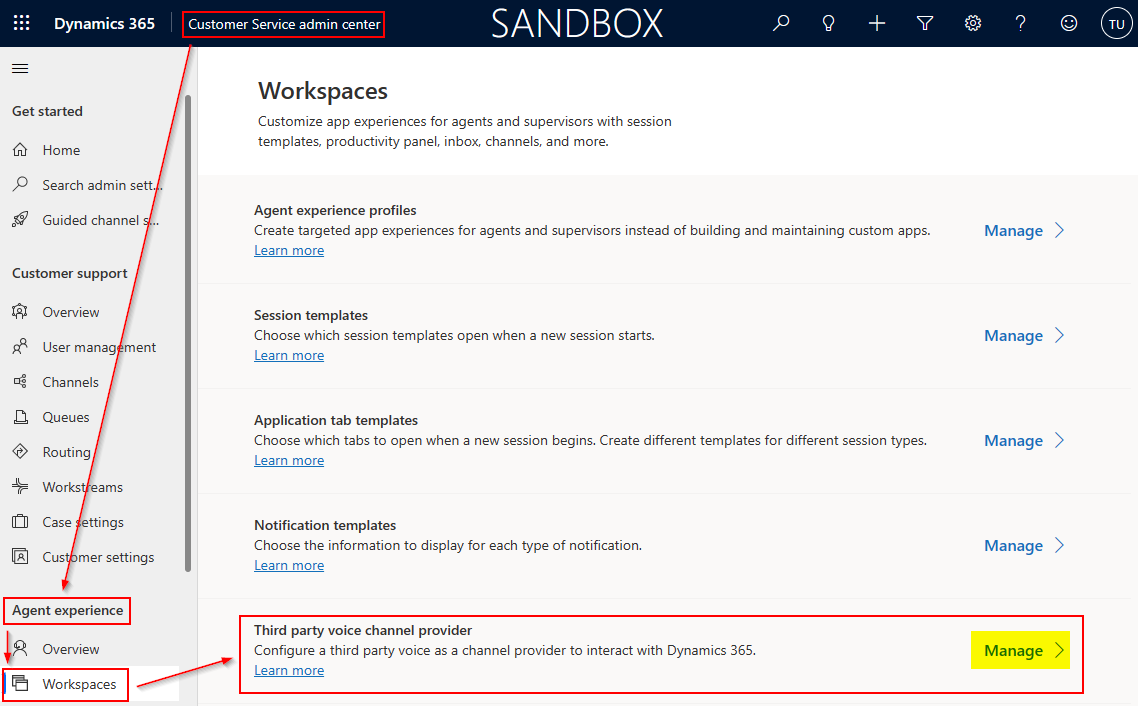Image resolution: width=1138 pixels, height=706 pixels.
Task: Click the question mark help icon
Action: 1020,23
